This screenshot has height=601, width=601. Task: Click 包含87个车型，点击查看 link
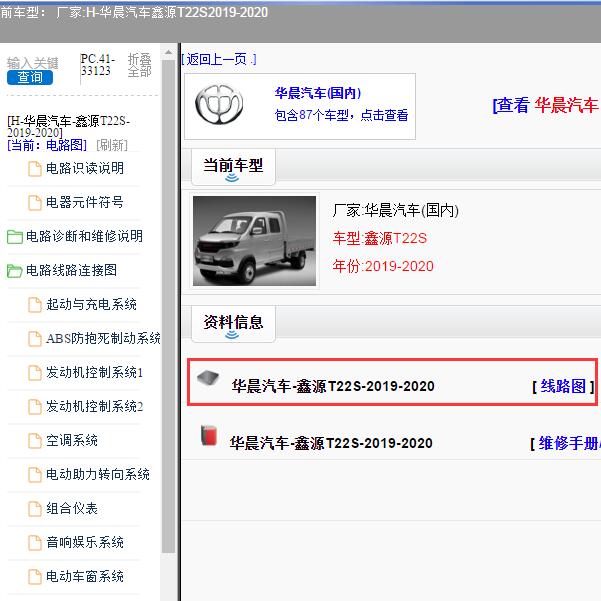[x=342, y=115]
